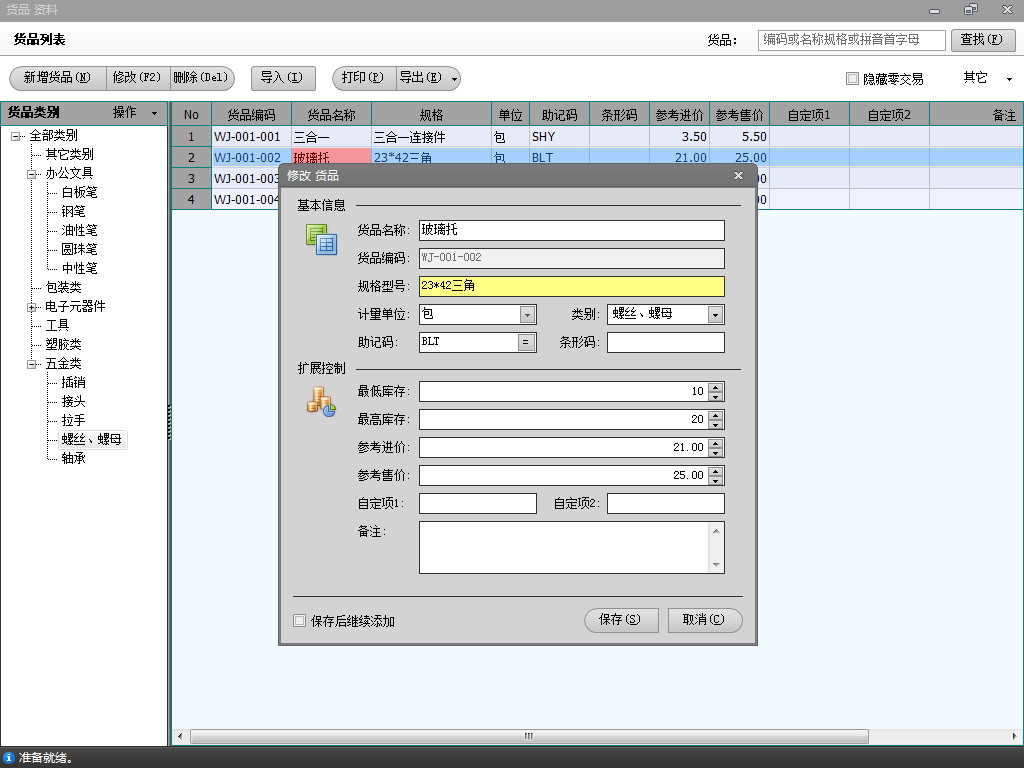Collapse the 办公文具 category node
Image resolution: width=1024 pixels, height=768 pixels.
32,174
